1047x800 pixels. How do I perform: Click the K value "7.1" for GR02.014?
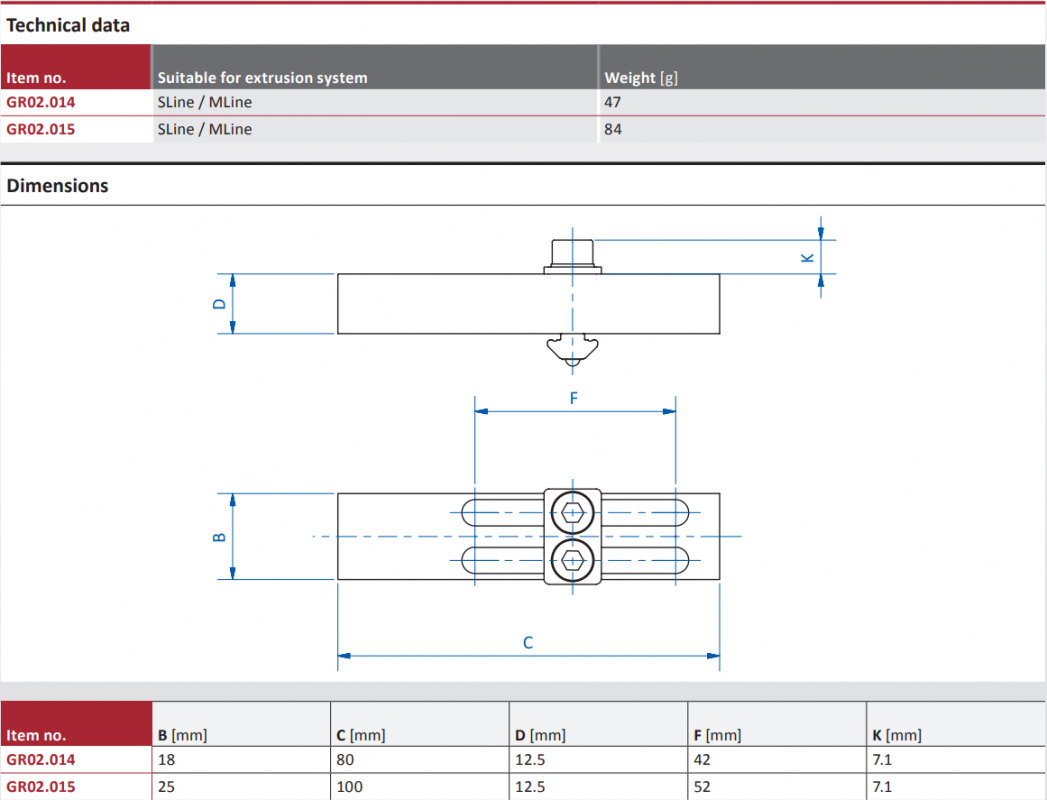point(882,760)
